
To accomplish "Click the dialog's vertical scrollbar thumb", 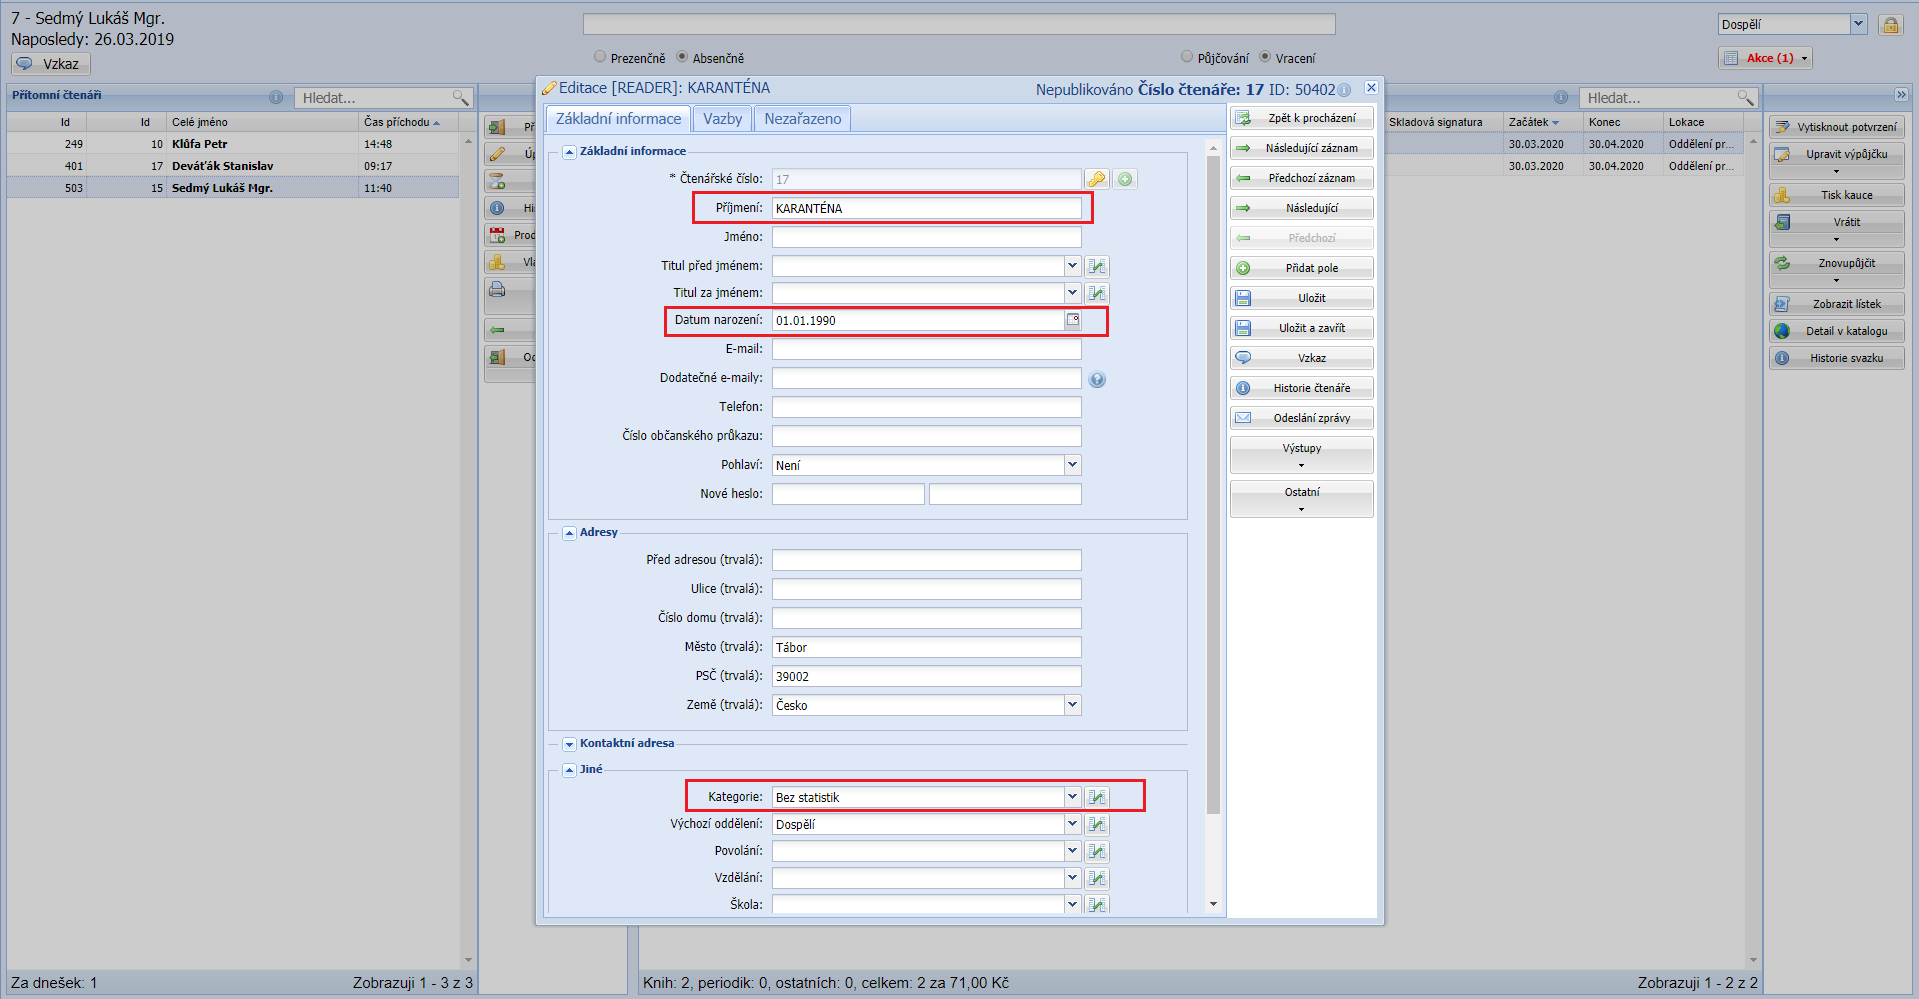I will pyautogui.click(x=1213, y=485).
